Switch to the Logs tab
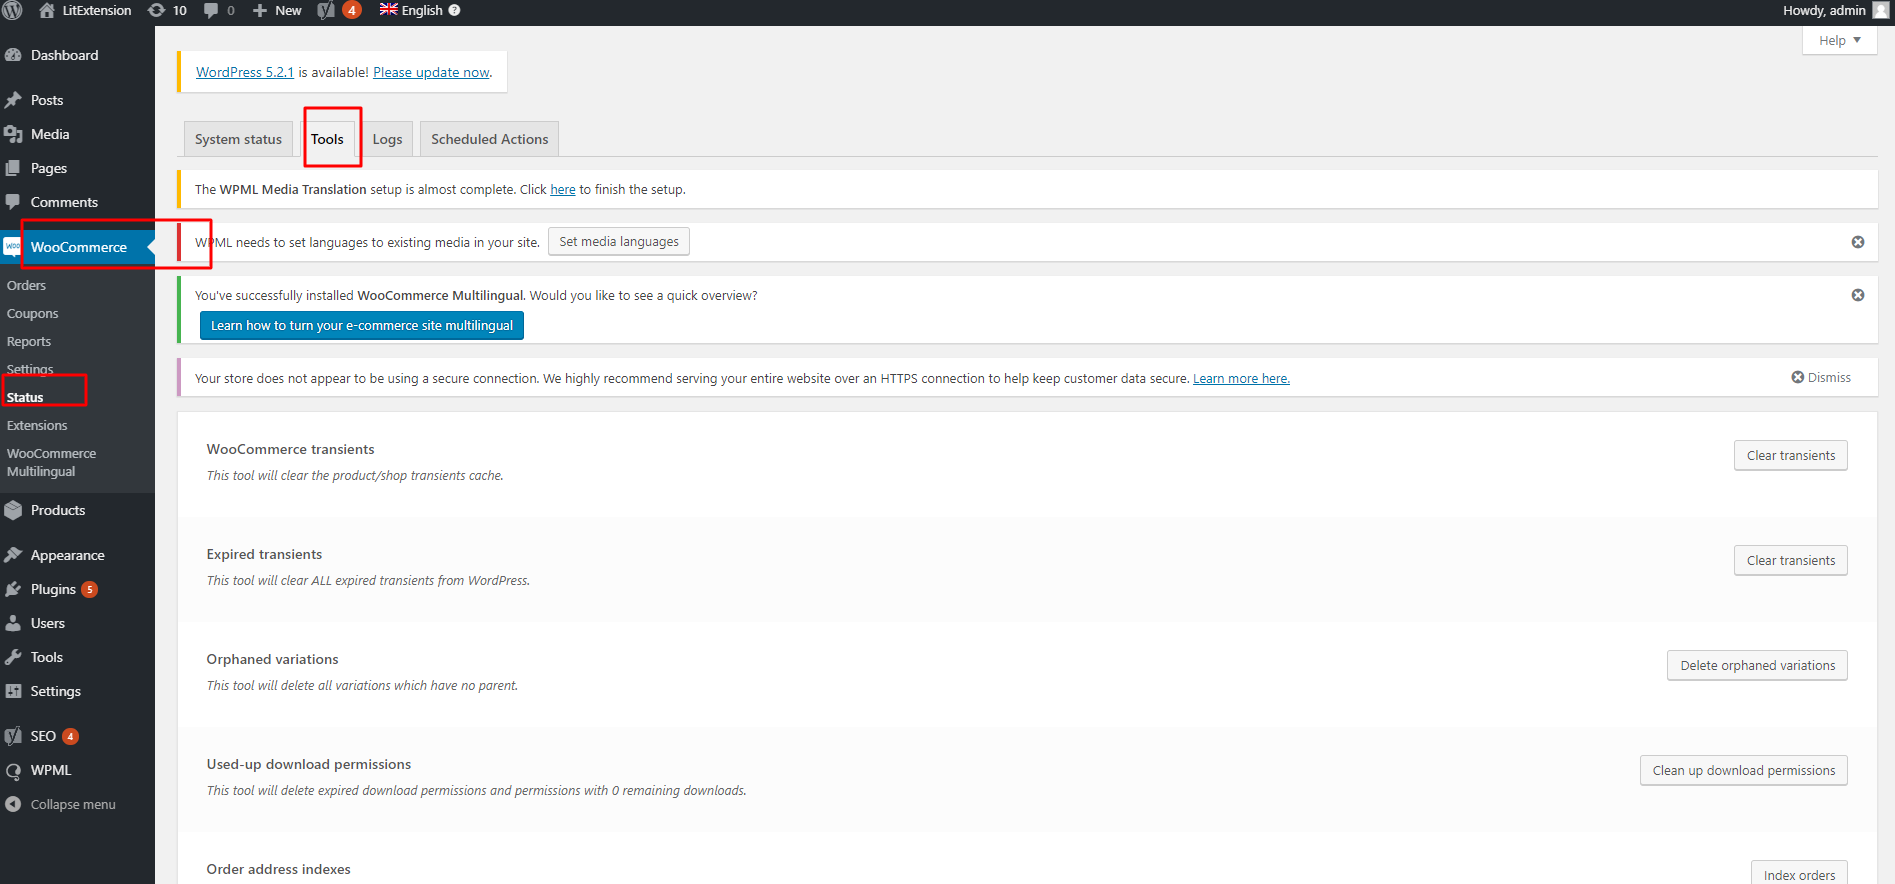The width and height of the screenshot is (1895, 884). pos(387,139)
